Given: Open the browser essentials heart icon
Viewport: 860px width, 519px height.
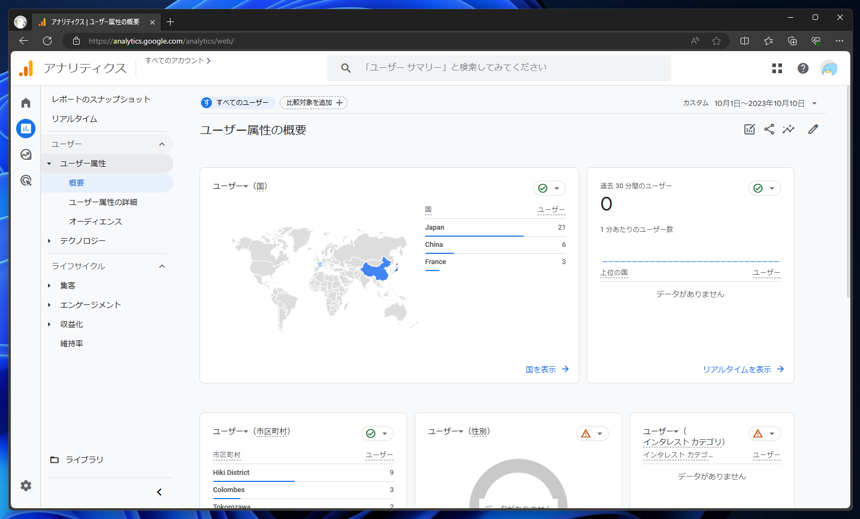Looking at the screenshot, I should [x=816, y=41].
